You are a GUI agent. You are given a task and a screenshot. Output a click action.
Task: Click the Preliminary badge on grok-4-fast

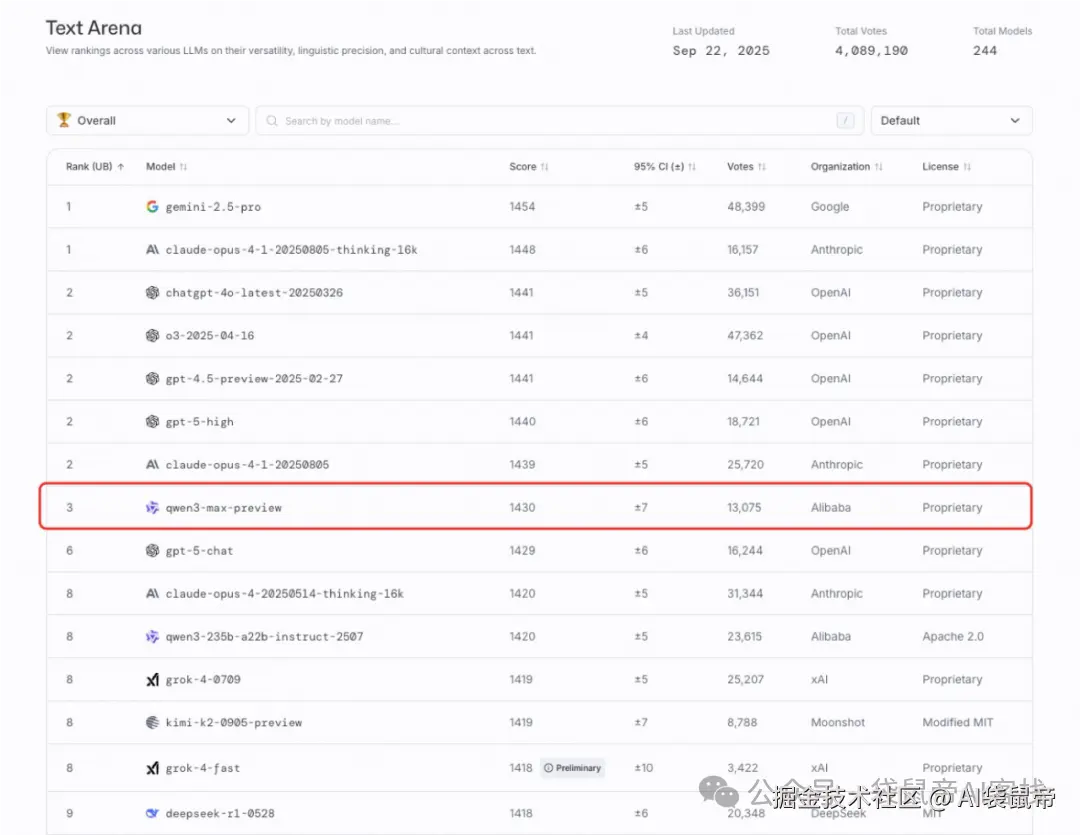pyautogui.click(x=573, y=768)
